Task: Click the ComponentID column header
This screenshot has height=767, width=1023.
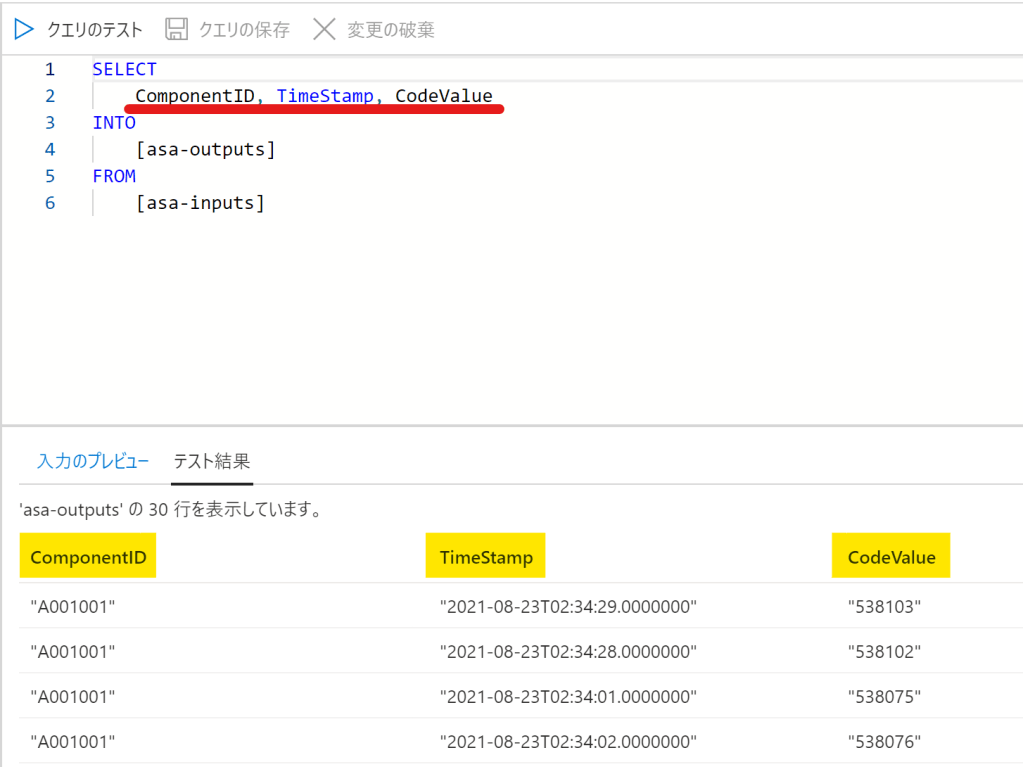Action: (x=88, y=557)
